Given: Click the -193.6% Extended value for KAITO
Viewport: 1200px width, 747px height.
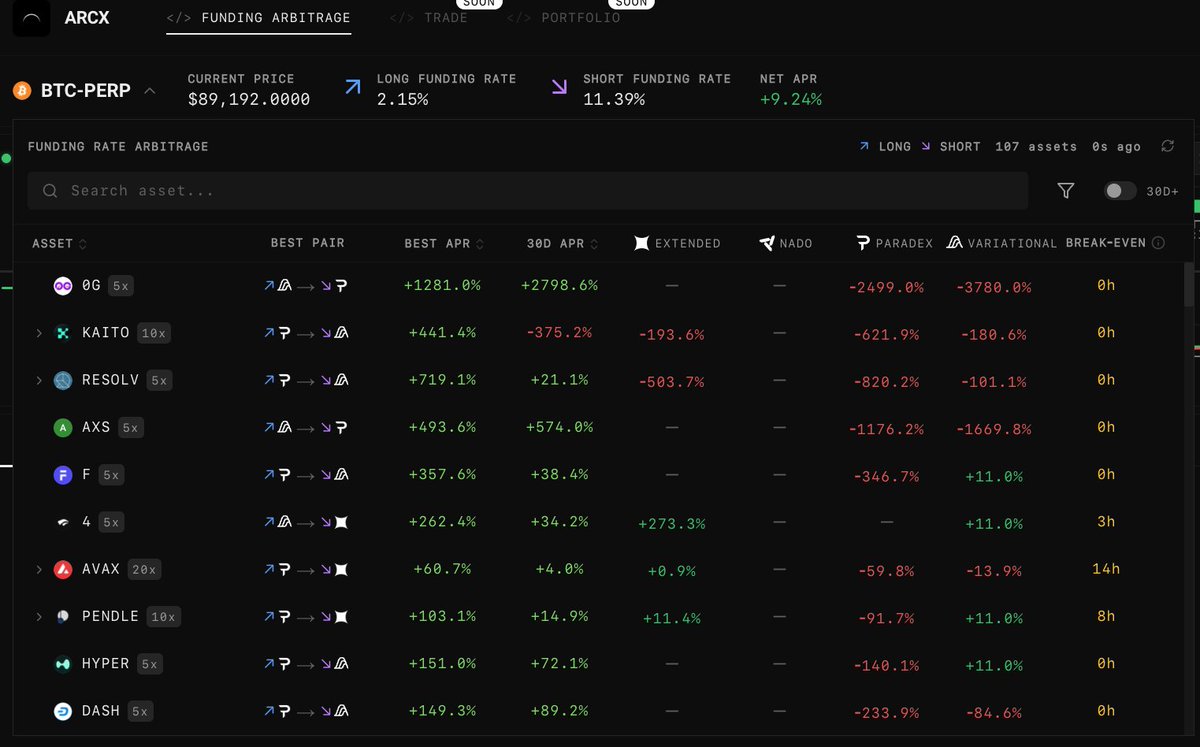Looking at the screenshot, I should click(671, 335).
